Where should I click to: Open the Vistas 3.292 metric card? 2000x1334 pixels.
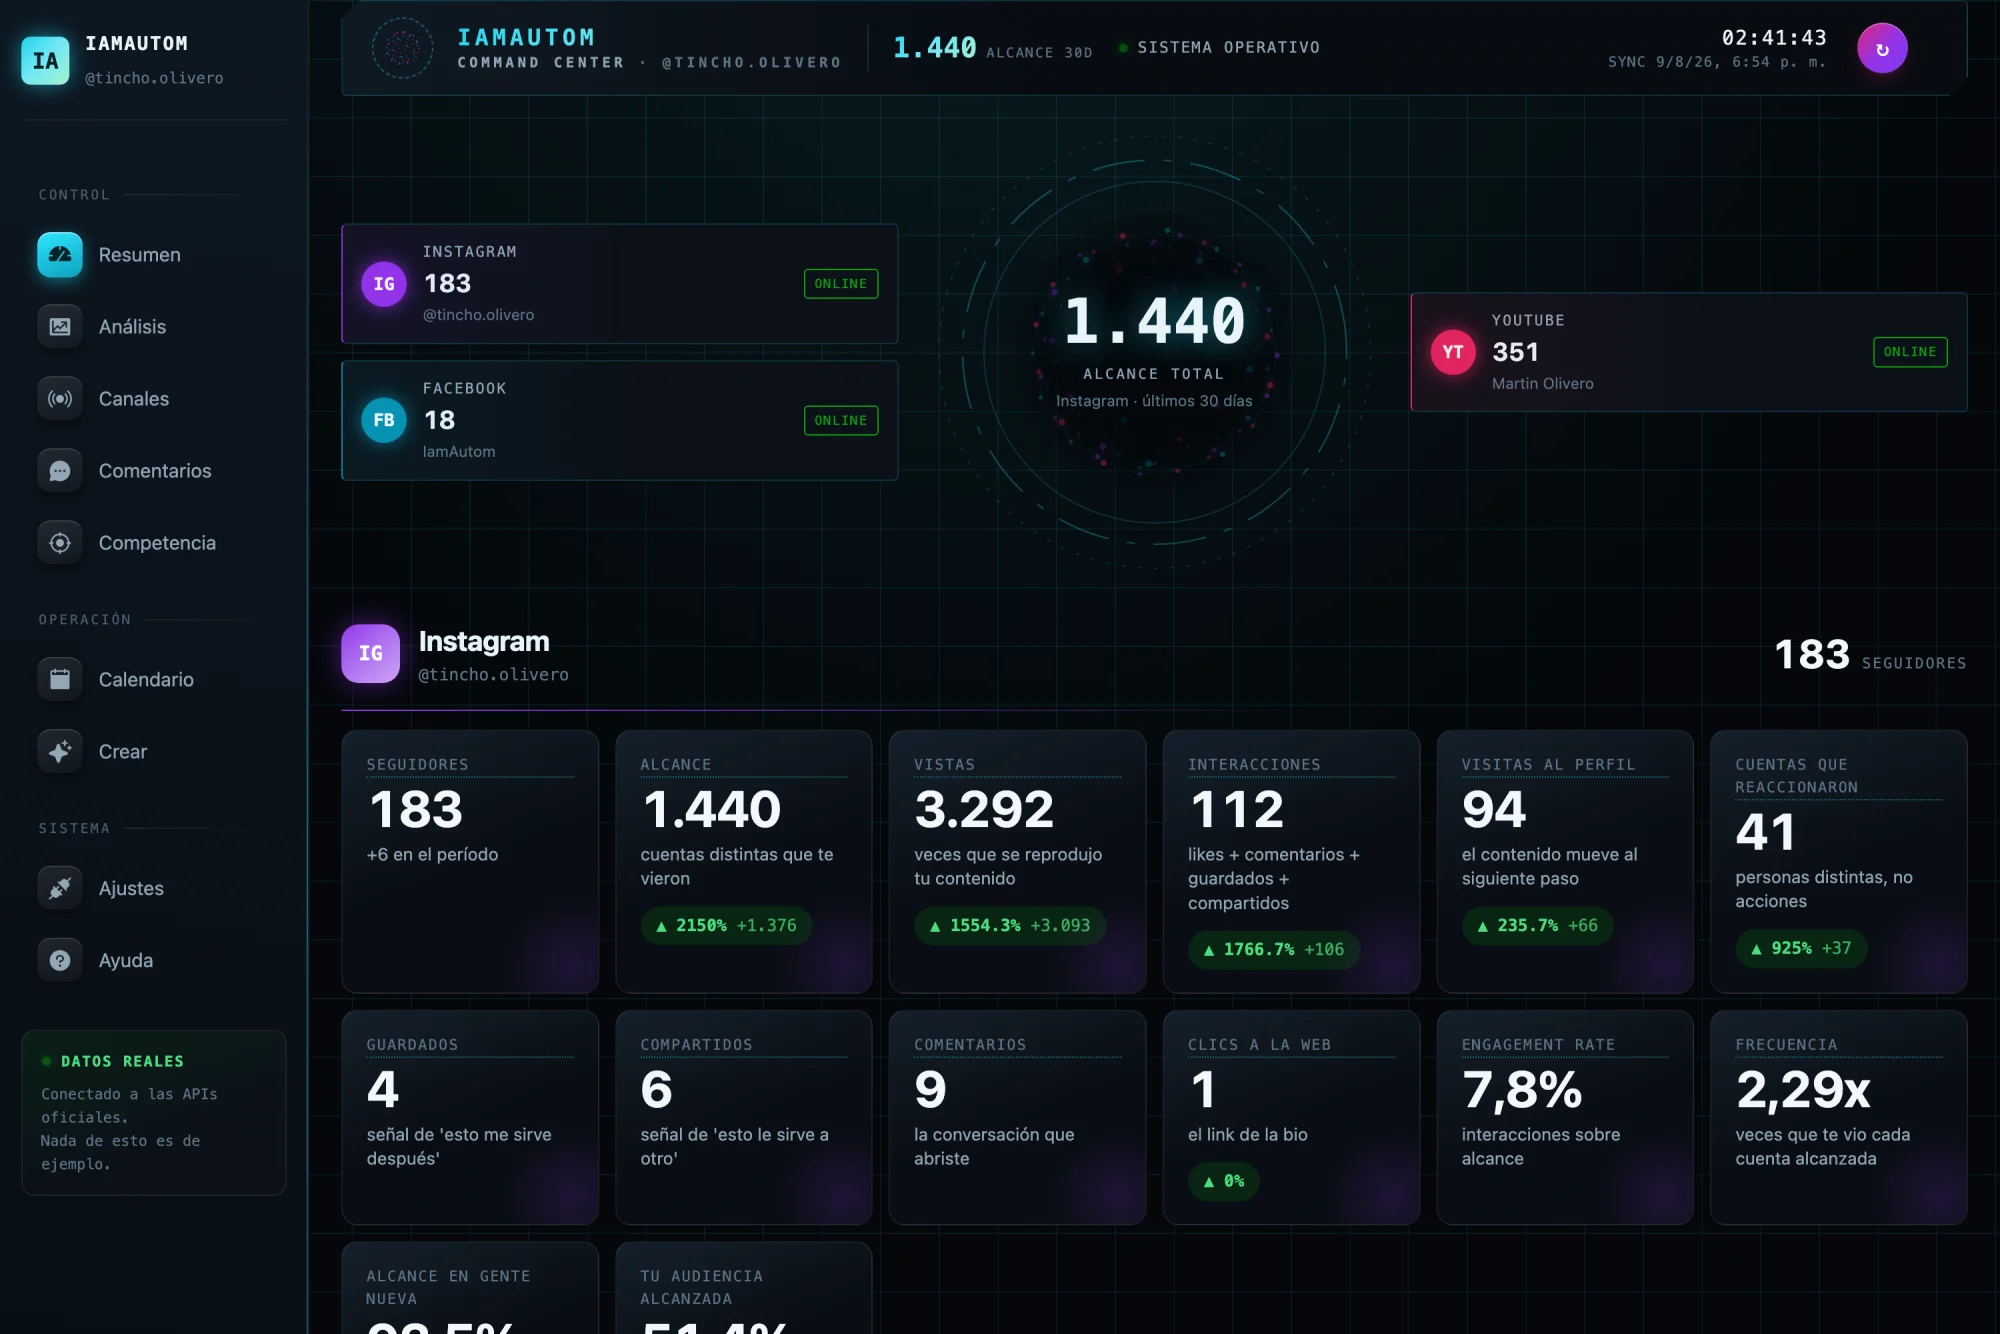pos(1017,862)
